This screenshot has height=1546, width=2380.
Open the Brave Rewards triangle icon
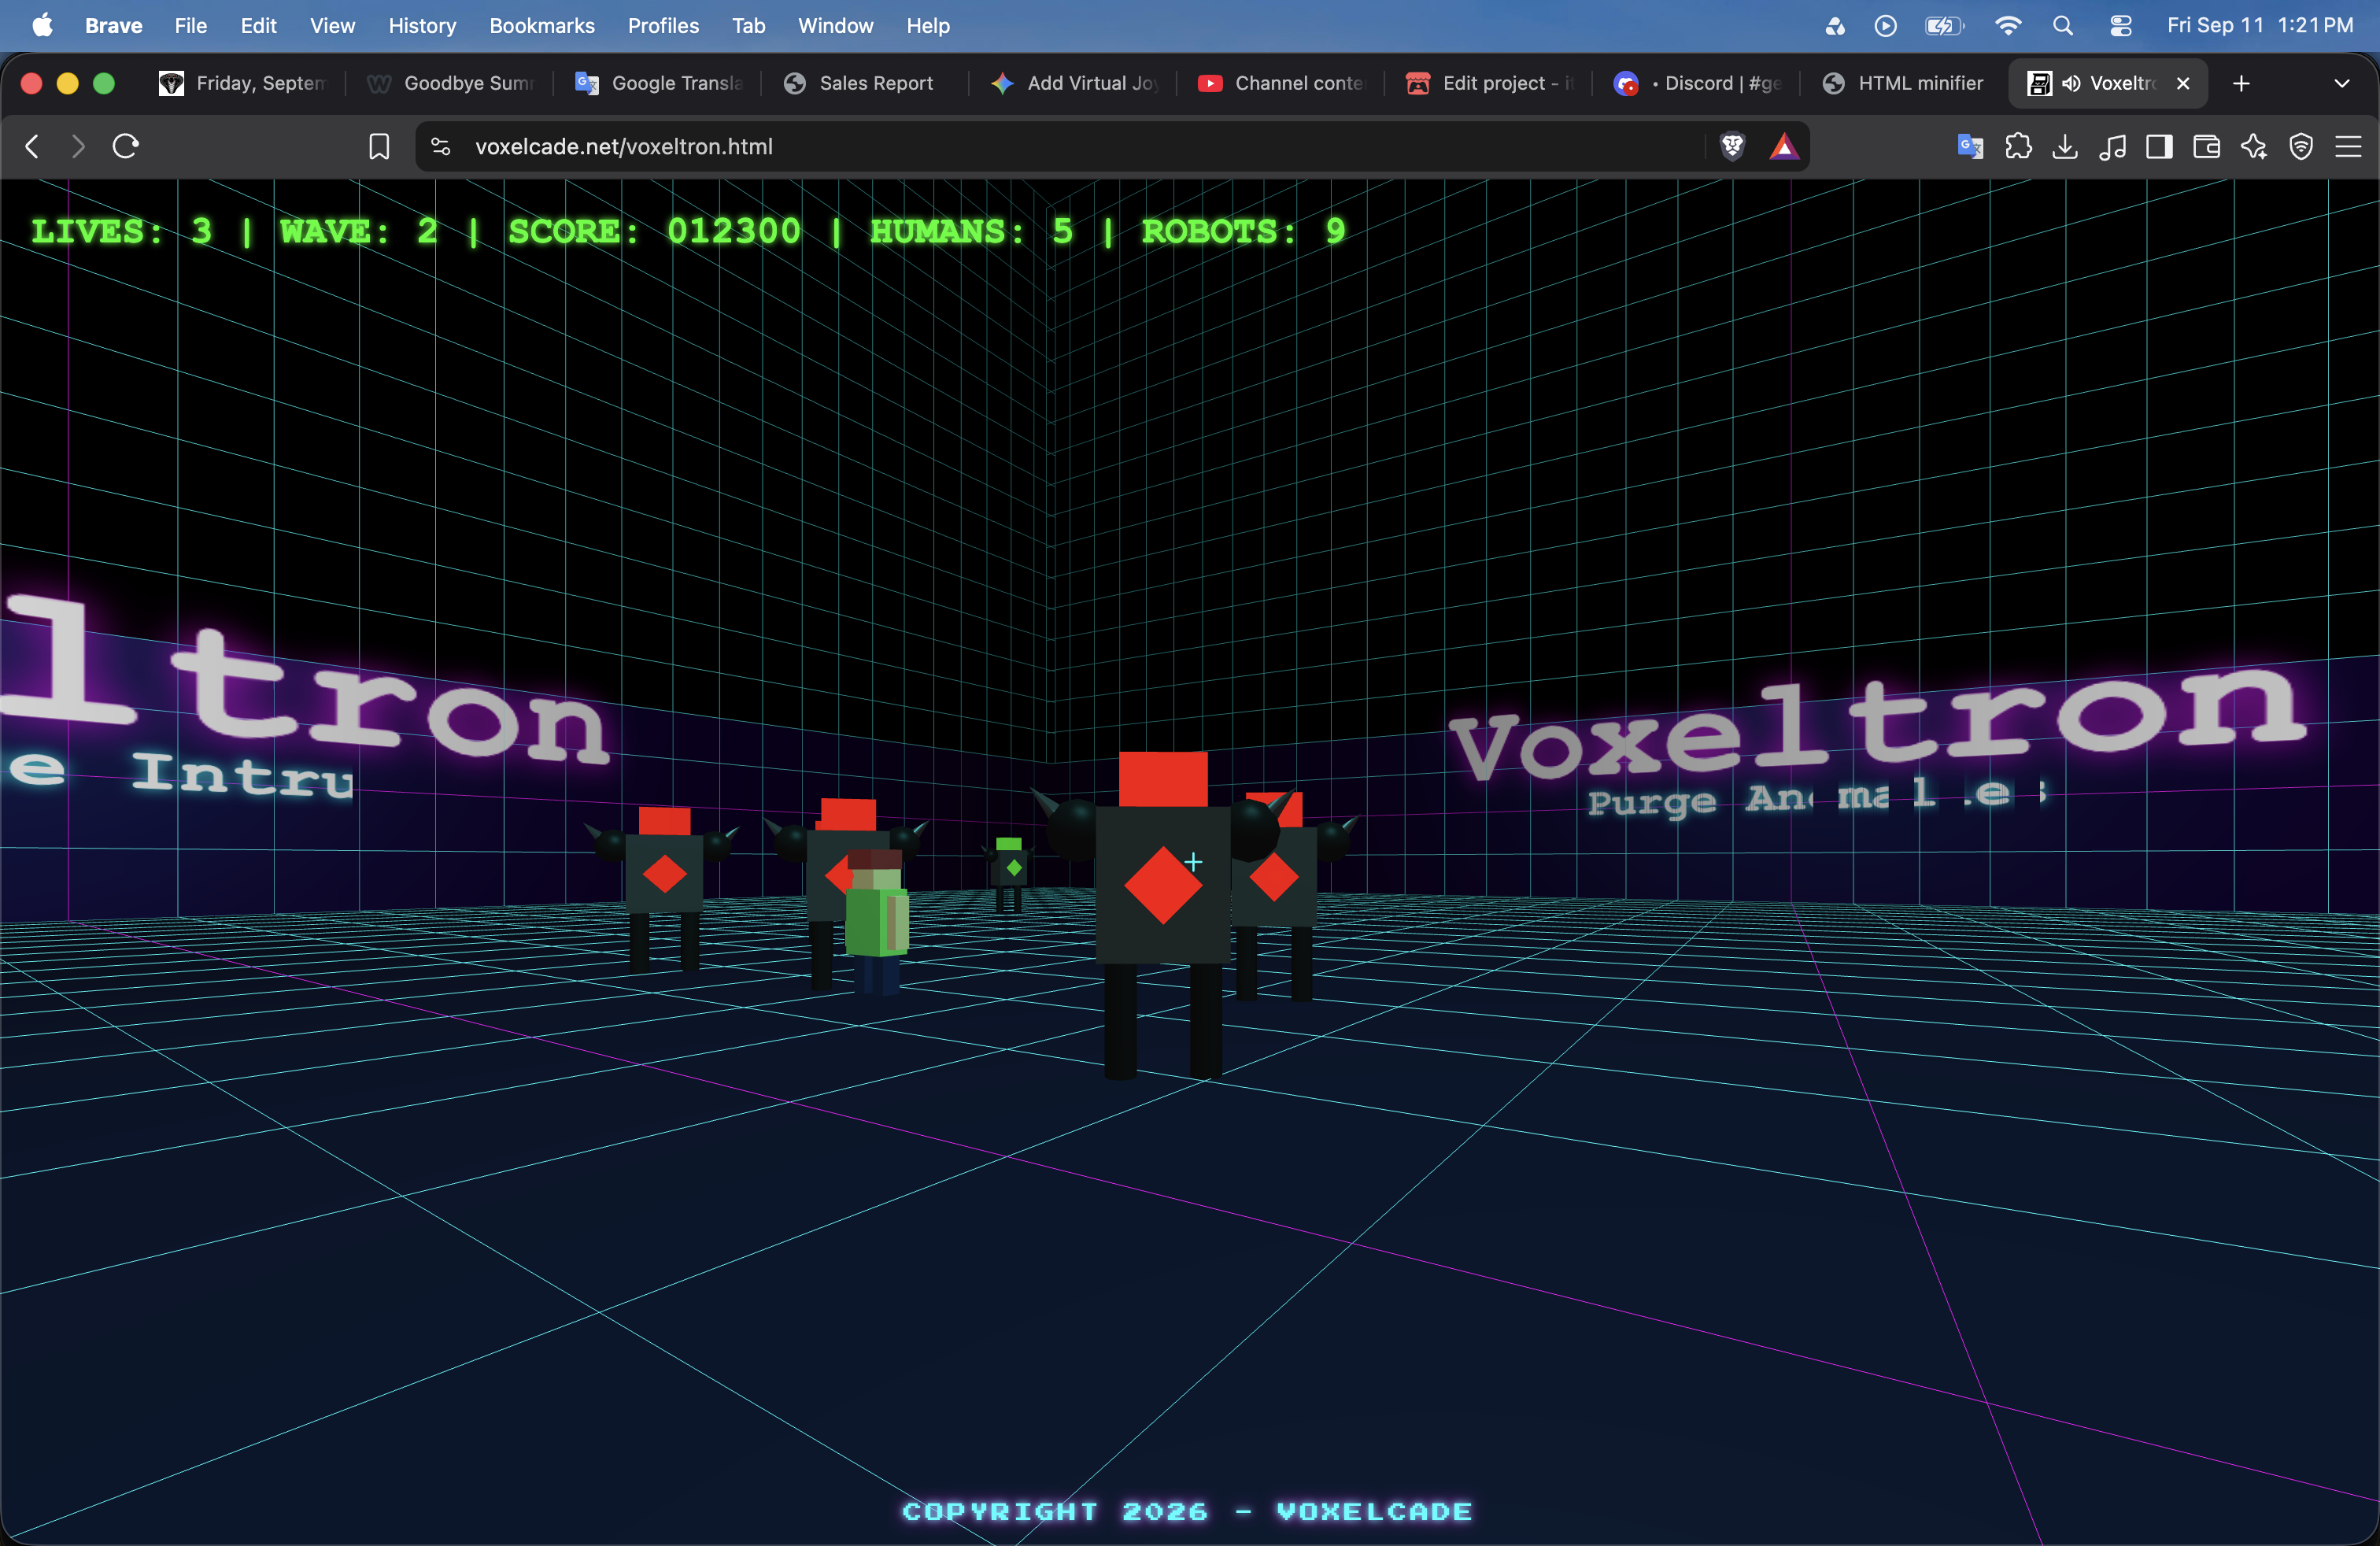[x=1784, y=146]
